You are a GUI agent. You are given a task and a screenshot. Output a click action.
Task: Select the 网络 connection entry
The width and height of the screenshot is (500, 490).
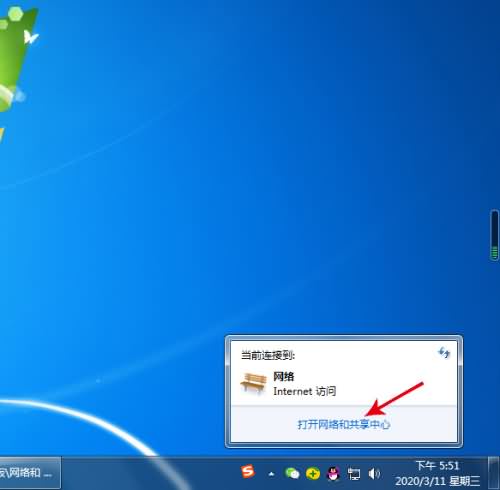tap(343, 384)
